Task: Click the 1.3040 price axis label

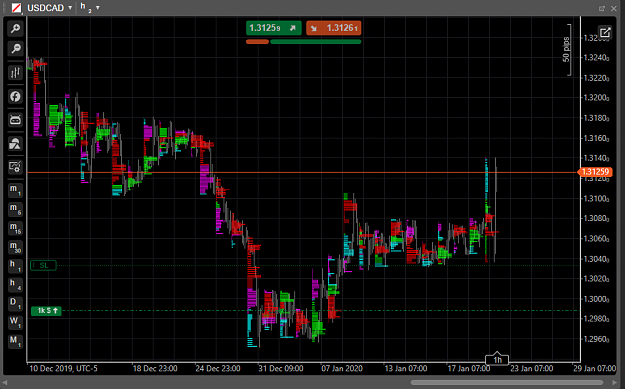Action: click(x=596, y=259)
